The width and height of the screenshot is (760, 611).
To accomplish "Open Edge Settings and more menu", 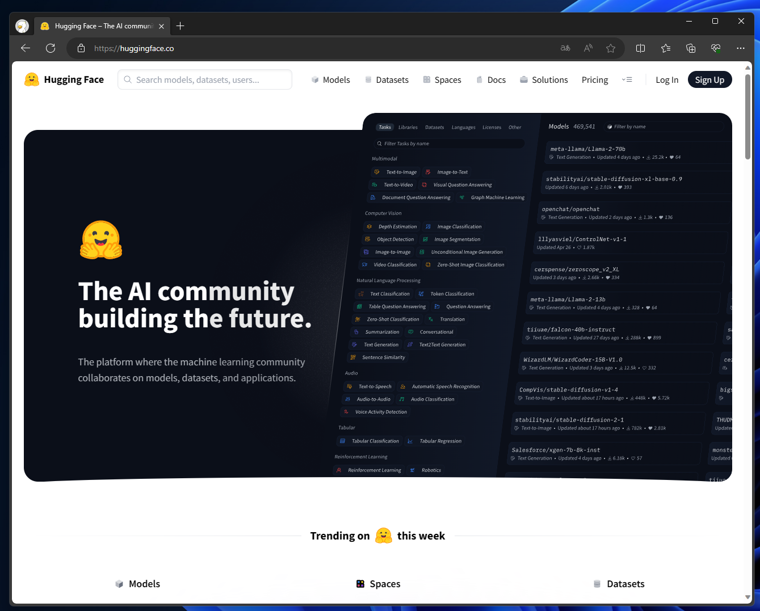I will [741, 48].
